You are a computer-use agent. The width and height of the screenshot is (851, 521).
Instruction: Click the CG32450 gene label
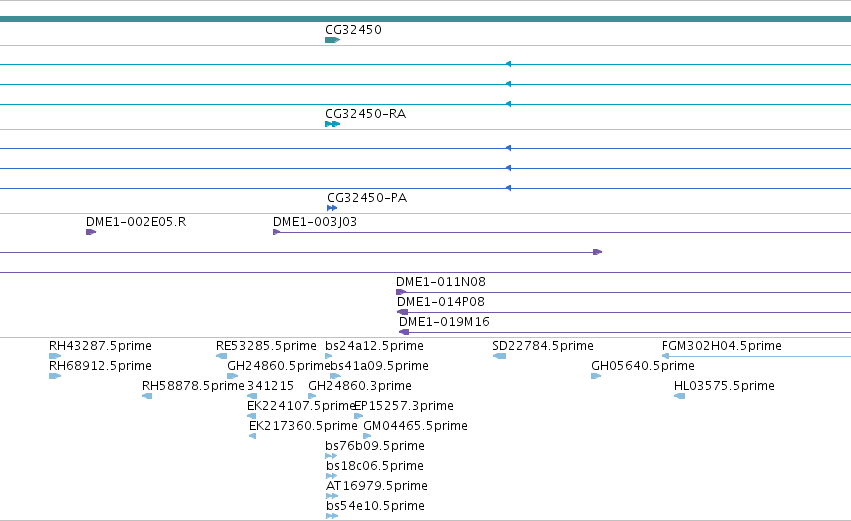point(353,30)
